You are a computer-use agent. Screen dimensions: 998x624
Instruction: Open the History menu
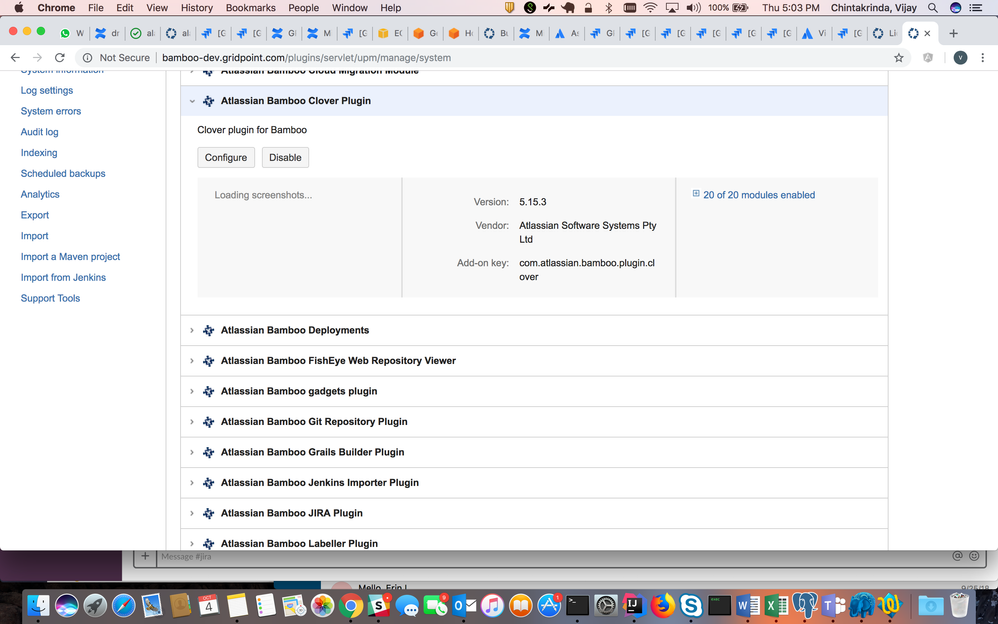tap(197, 8)
